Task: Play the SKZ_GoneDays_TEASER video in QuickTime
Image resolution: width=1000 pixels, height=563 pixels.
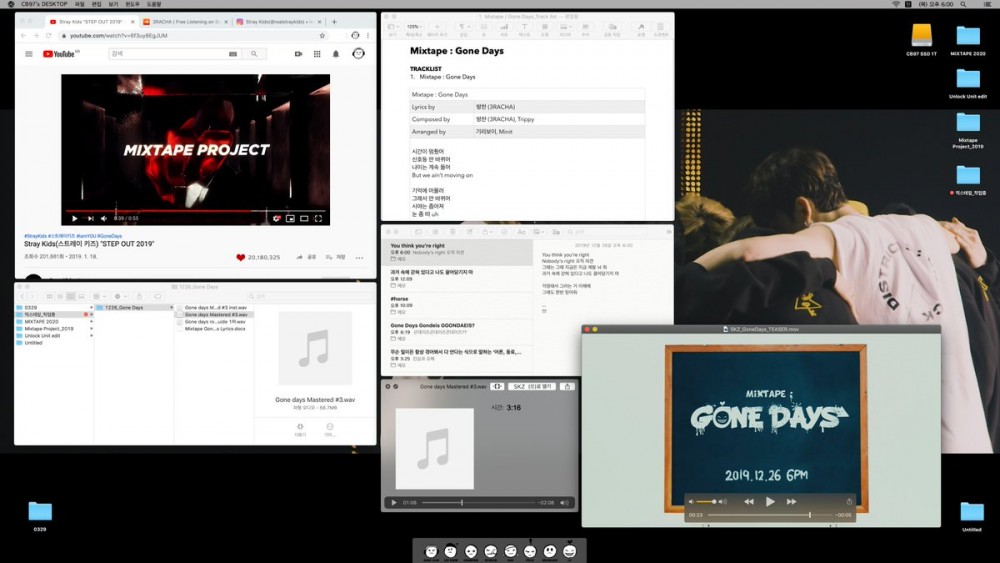Action: pos(770,502)
